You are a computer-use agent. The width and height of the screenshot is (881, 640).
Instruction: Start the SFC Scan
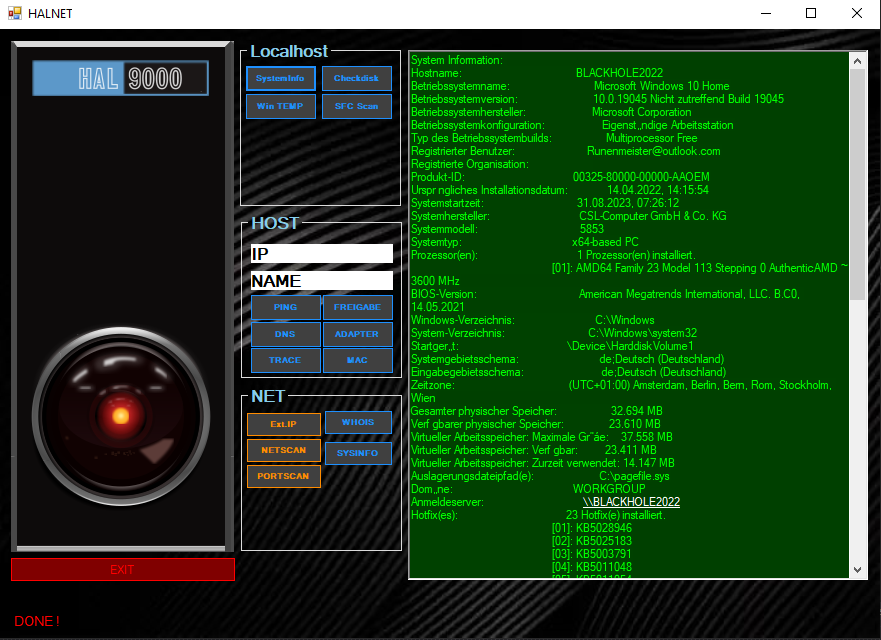[357, 106]
